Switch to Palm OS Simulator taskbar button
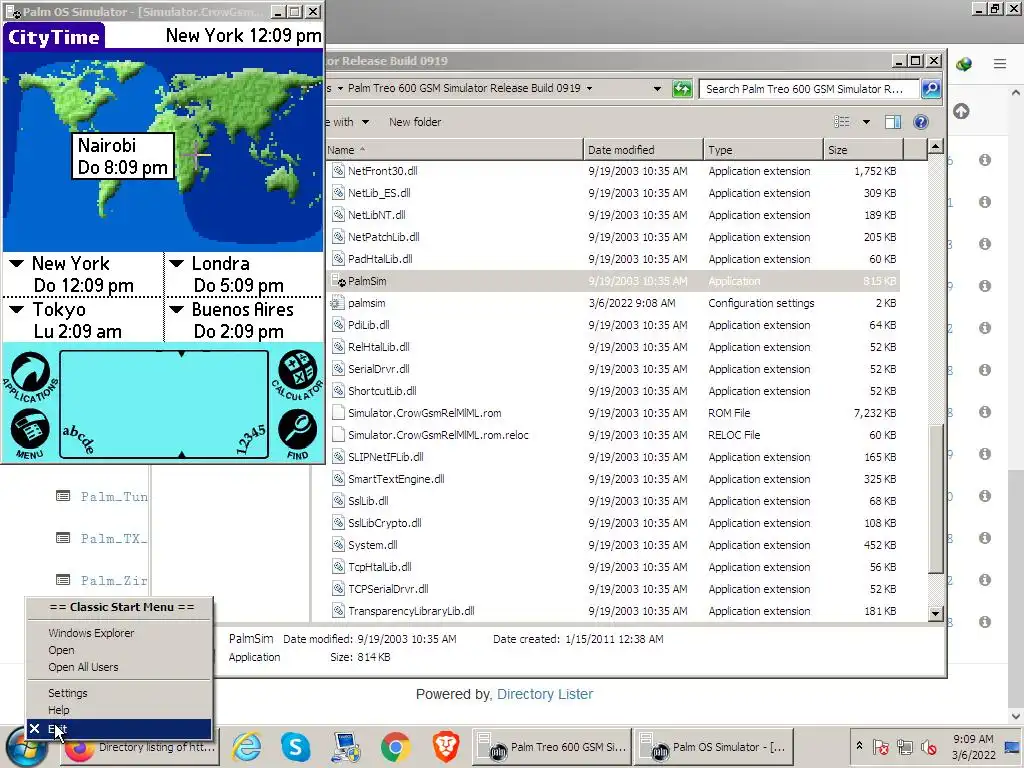This screenshot has height=768, width=1024. click(x=714, y=747)
